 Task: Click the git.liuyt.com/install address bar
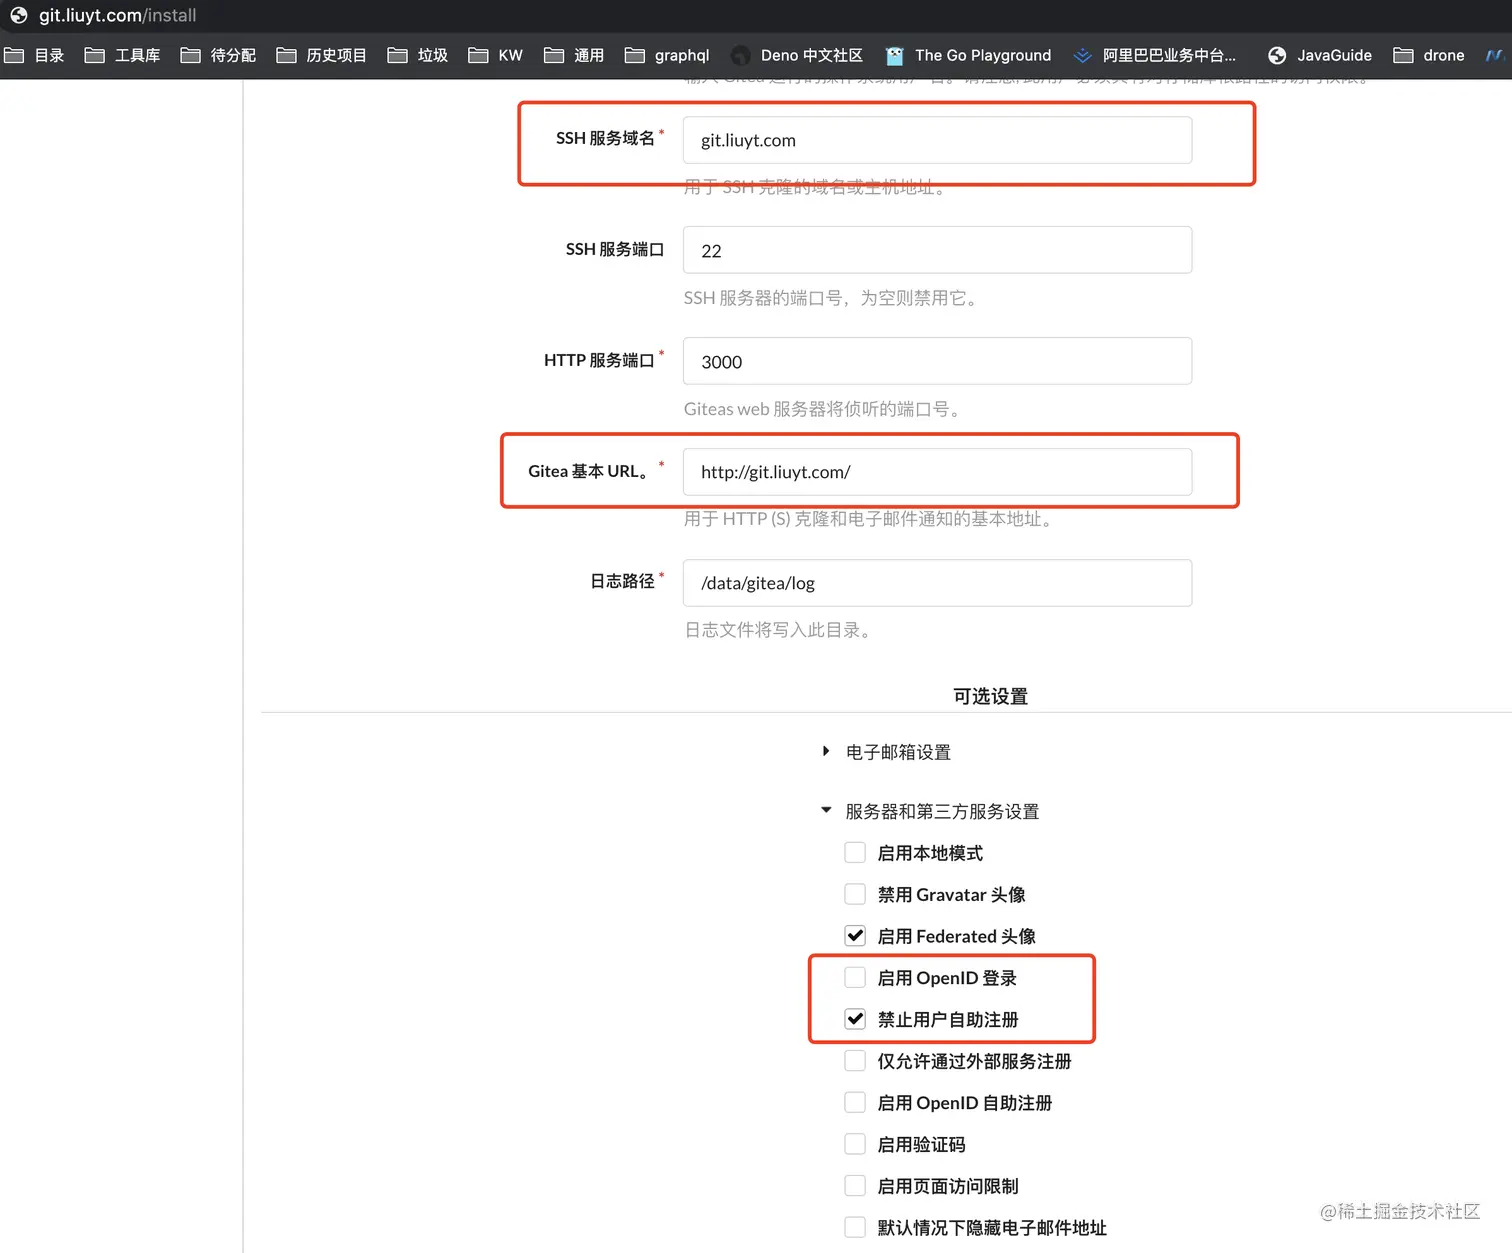118,15
